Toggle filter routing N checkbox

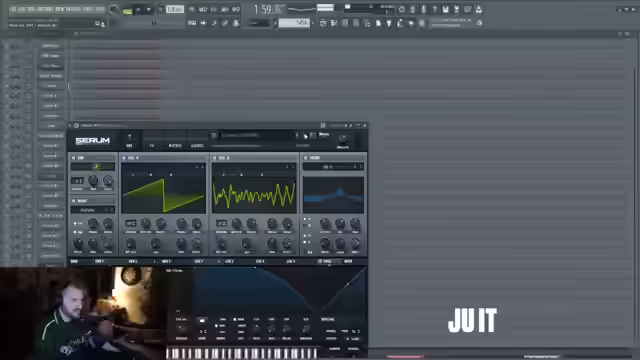click(305, 236)
